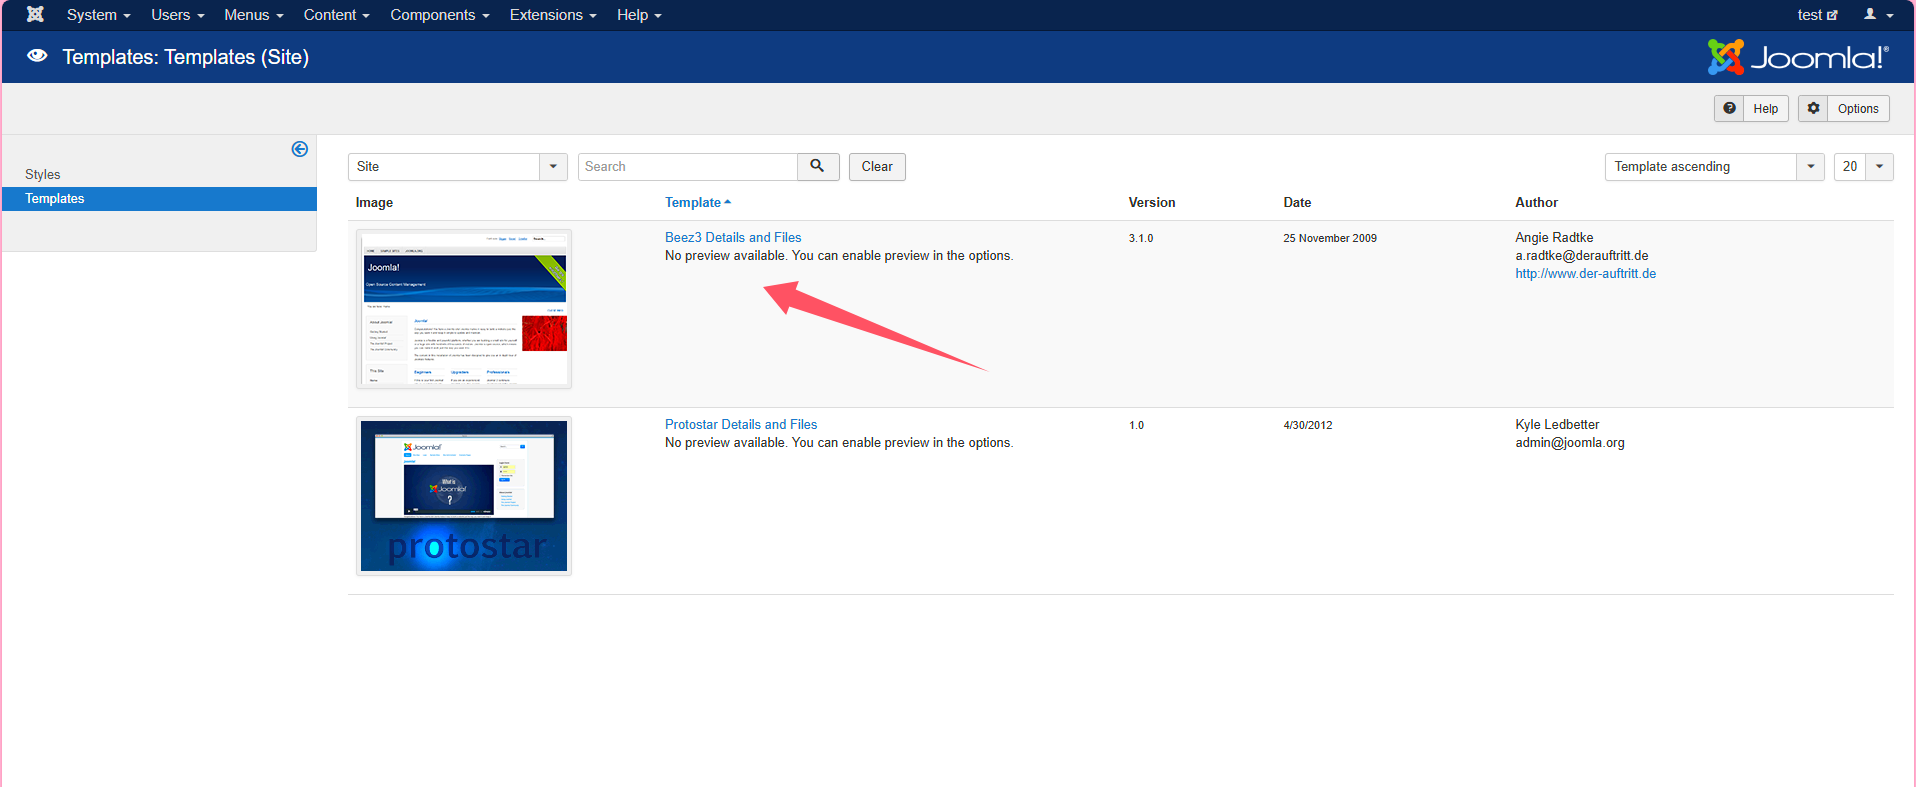Open the Components menu
Image resolution: width=1916 pixels, height=787 pixels.
click(439, 15)
